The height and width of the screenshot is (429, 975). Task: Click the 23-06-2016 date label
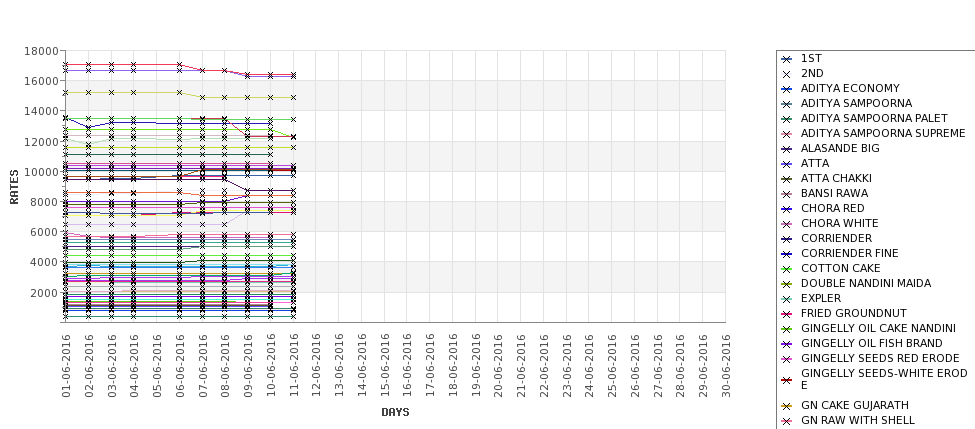[566, 366]
